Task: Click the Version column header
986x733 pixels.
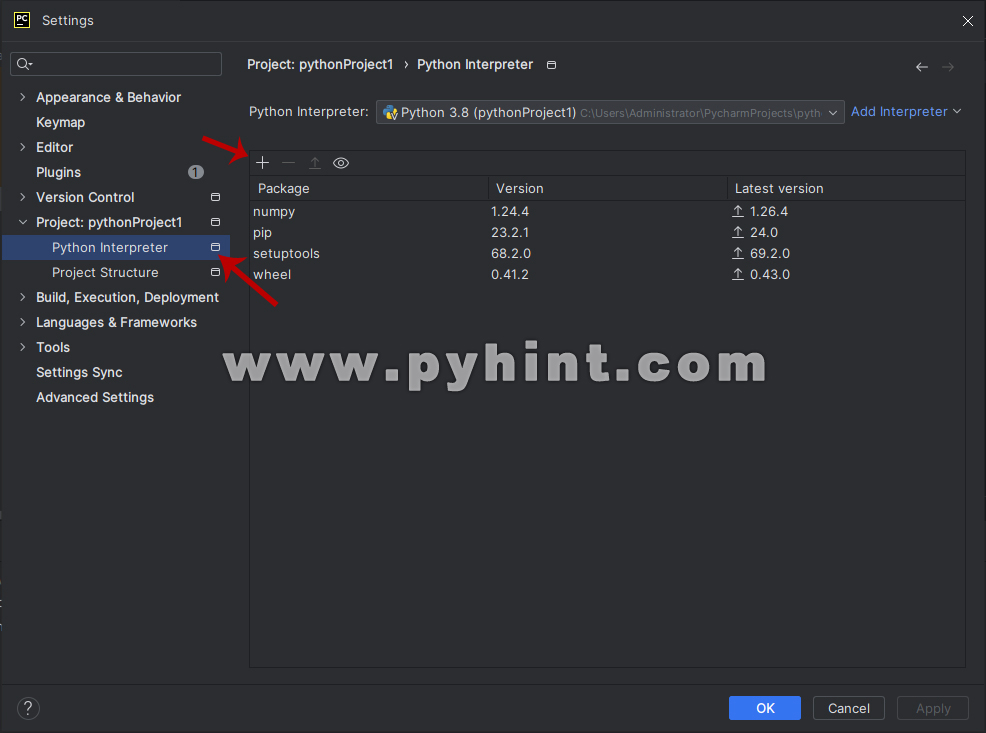Action: [607, 189]
